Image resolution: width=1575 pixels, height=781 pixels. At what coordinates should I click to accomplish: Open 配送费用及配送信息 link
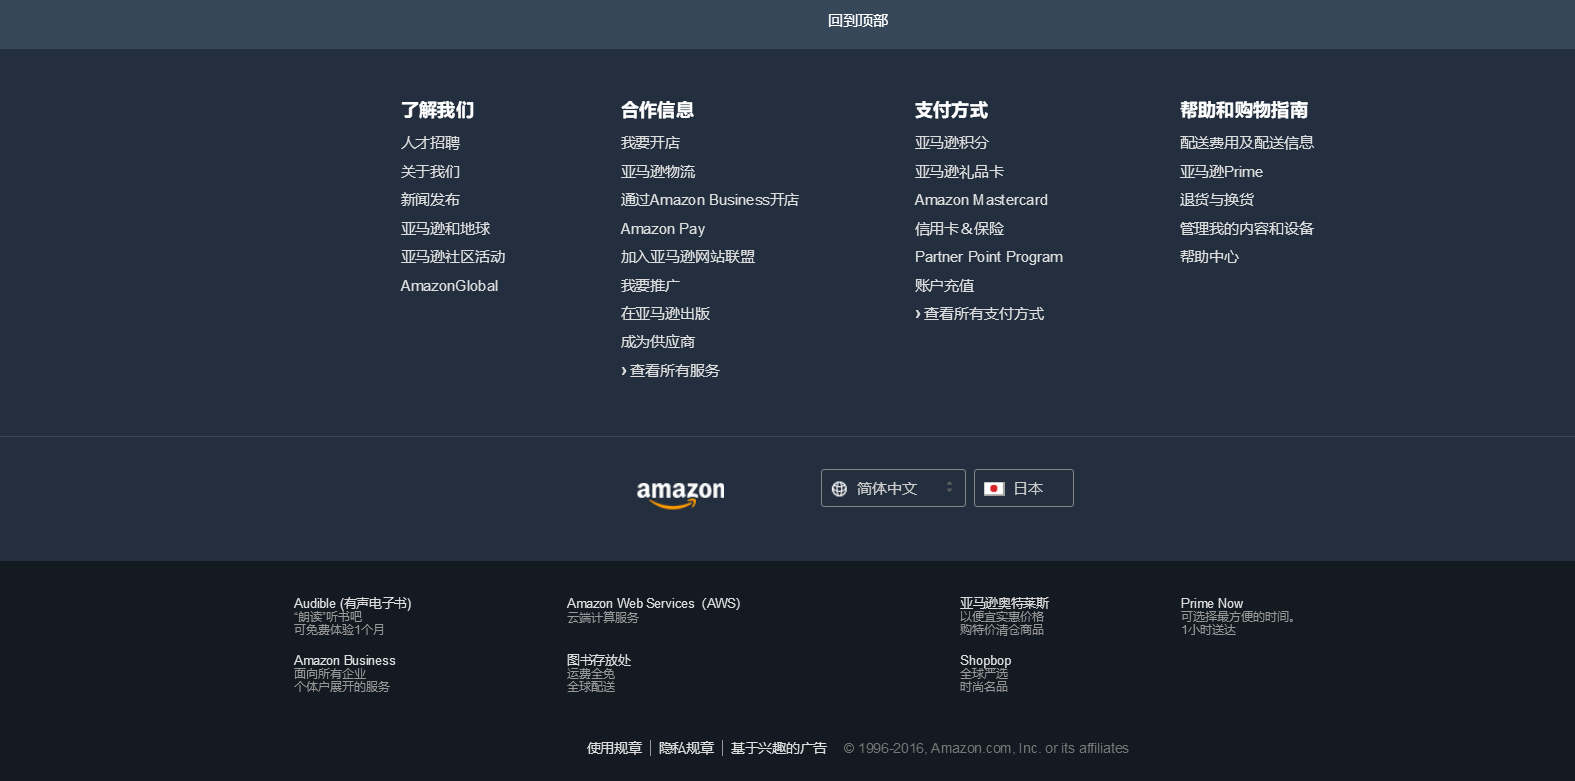1247,143
